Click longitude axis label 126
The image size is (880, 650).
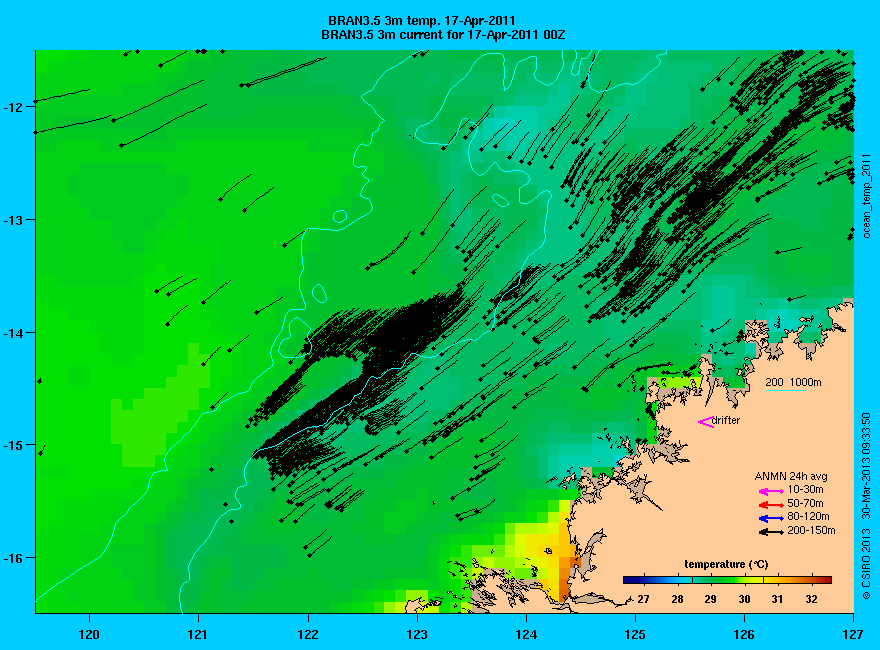pyautogui.click(x=744, y=635)
